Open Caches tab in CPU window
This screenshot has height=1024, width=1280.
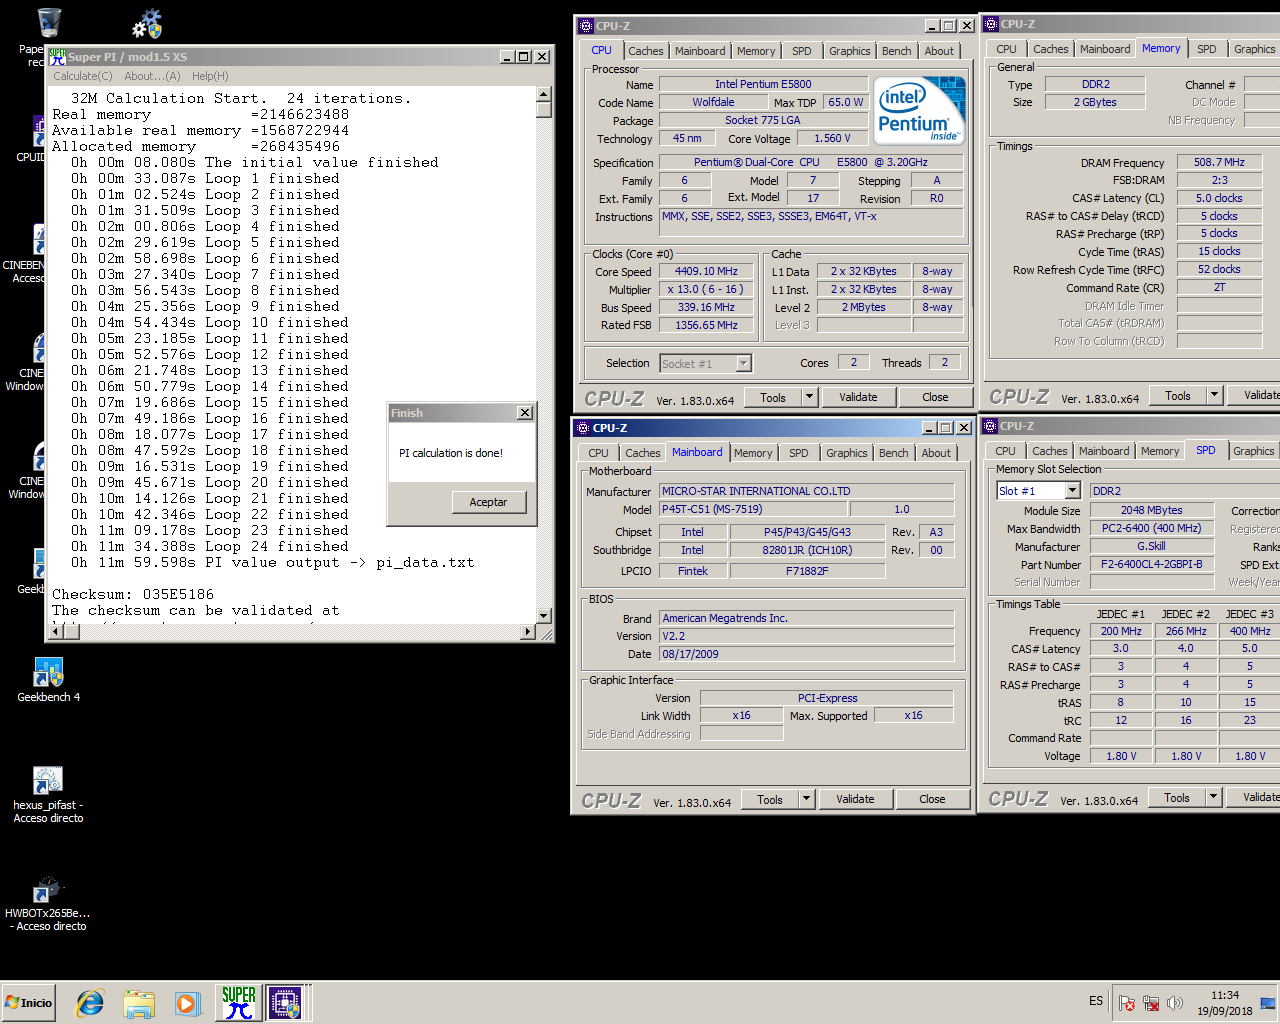[x=646, y=51]
